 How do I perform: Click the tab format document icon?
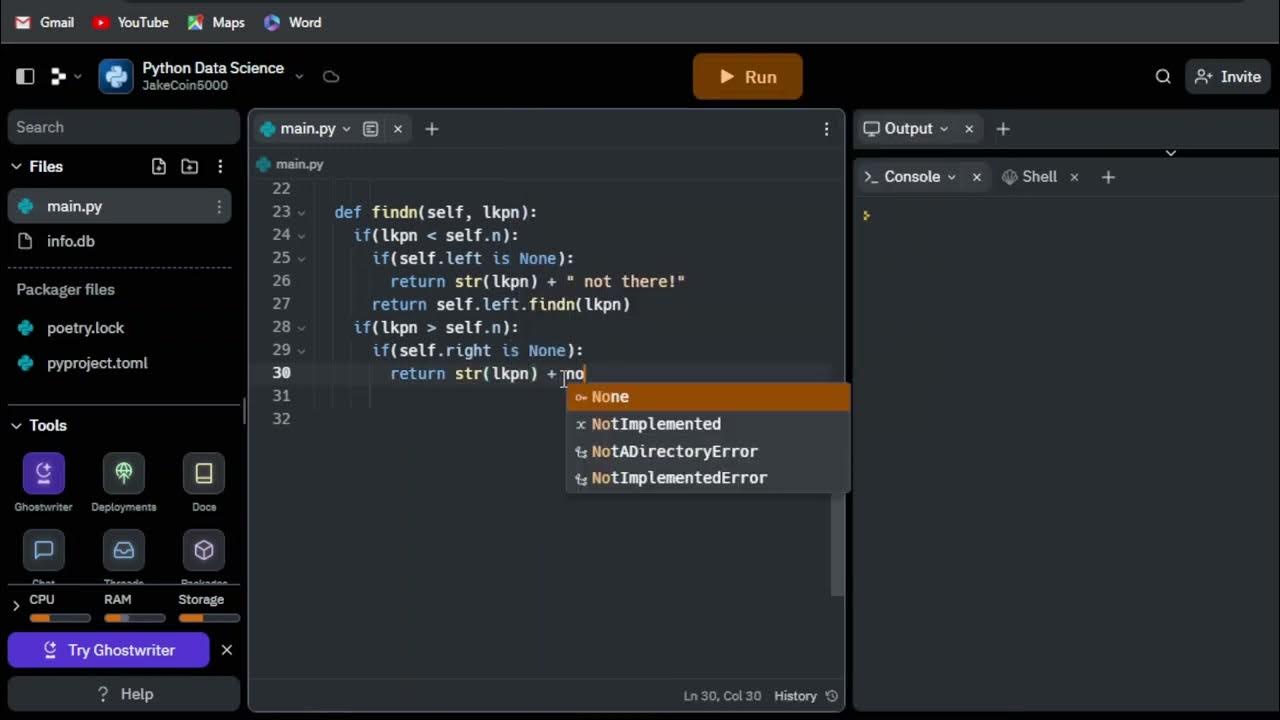pos(370,129)
